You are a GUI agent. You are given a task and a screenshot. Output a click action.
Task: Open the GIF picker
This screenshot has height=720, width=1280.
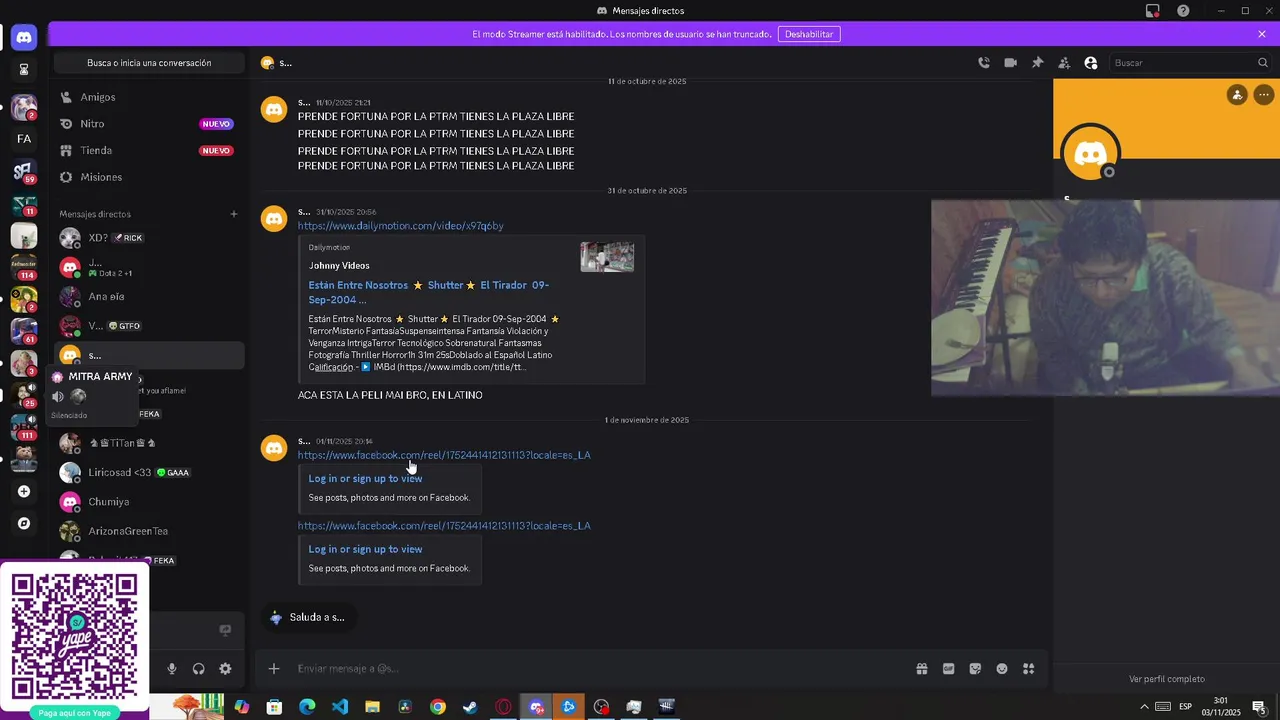[x=949, y=669]
